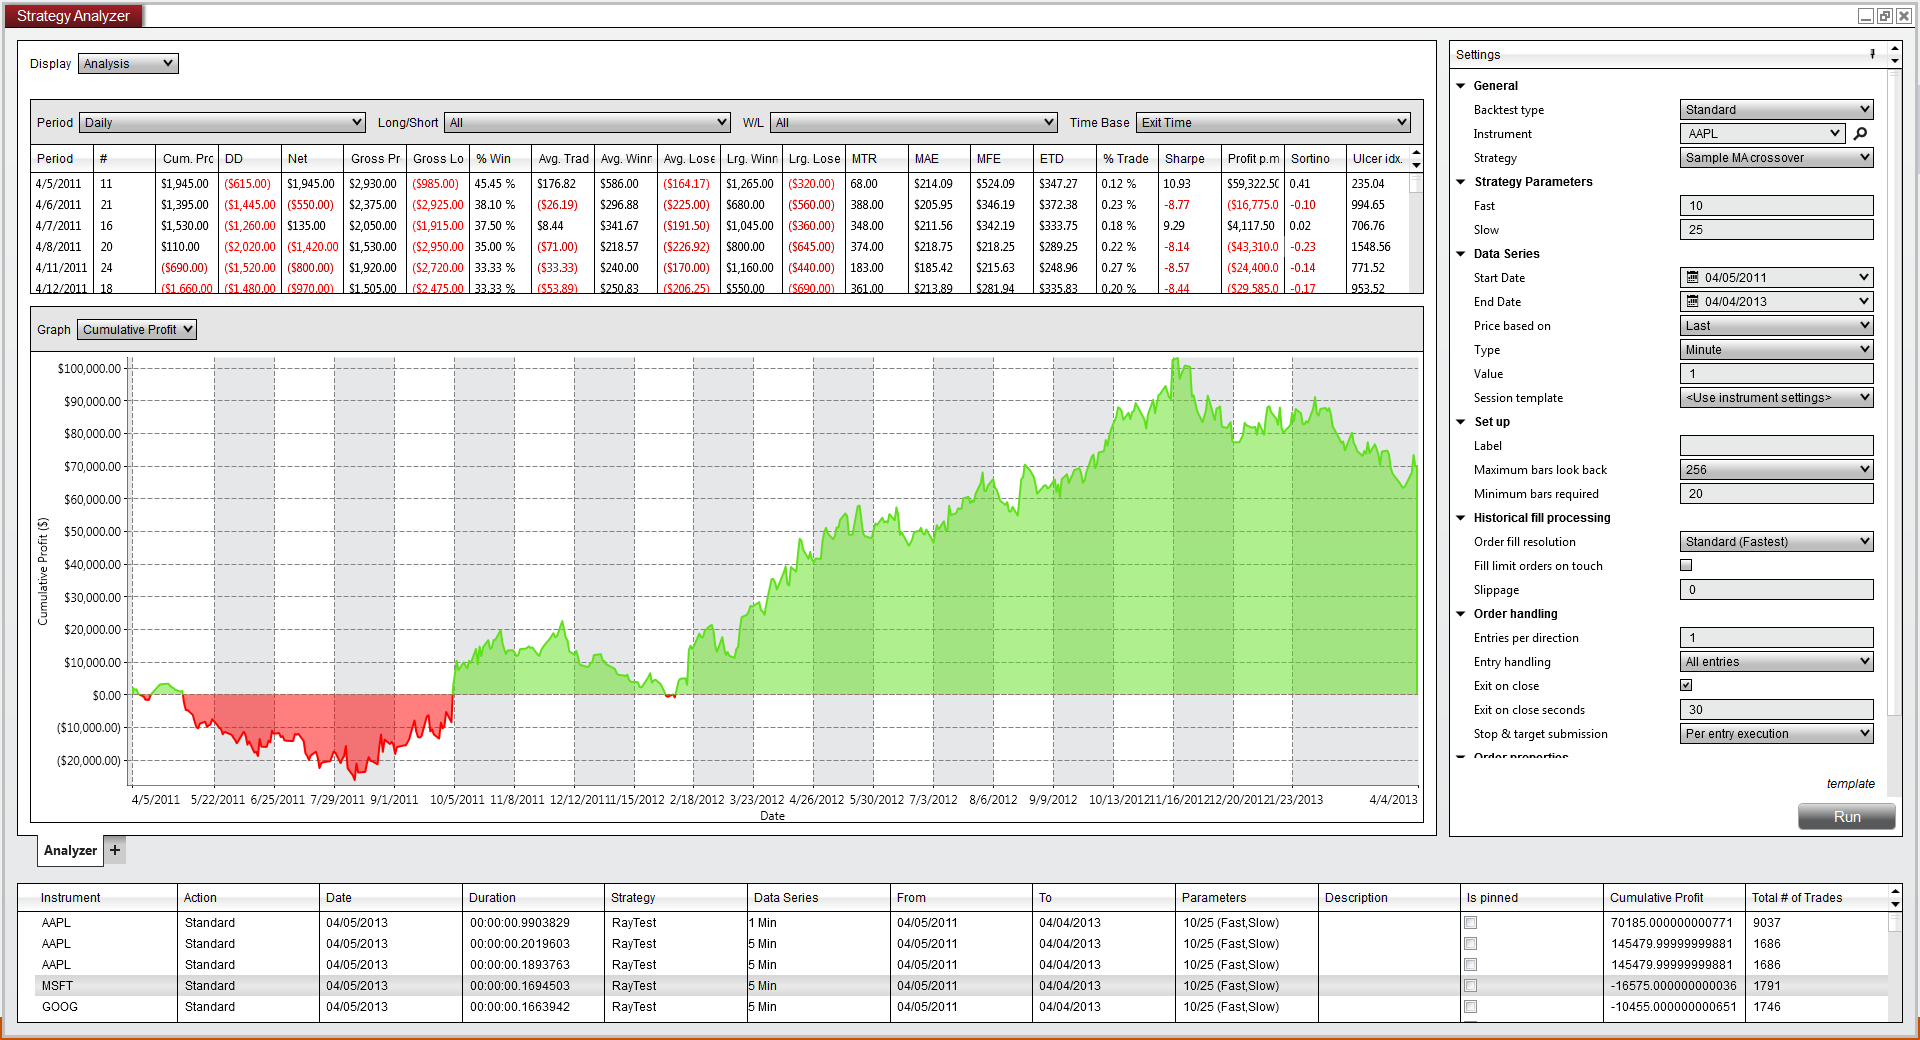The width and height of the screenshot is (1920, 1040).
Task: Open the Strategy Sample MA crossover dropdown
Action: (x=1777, y=158)
